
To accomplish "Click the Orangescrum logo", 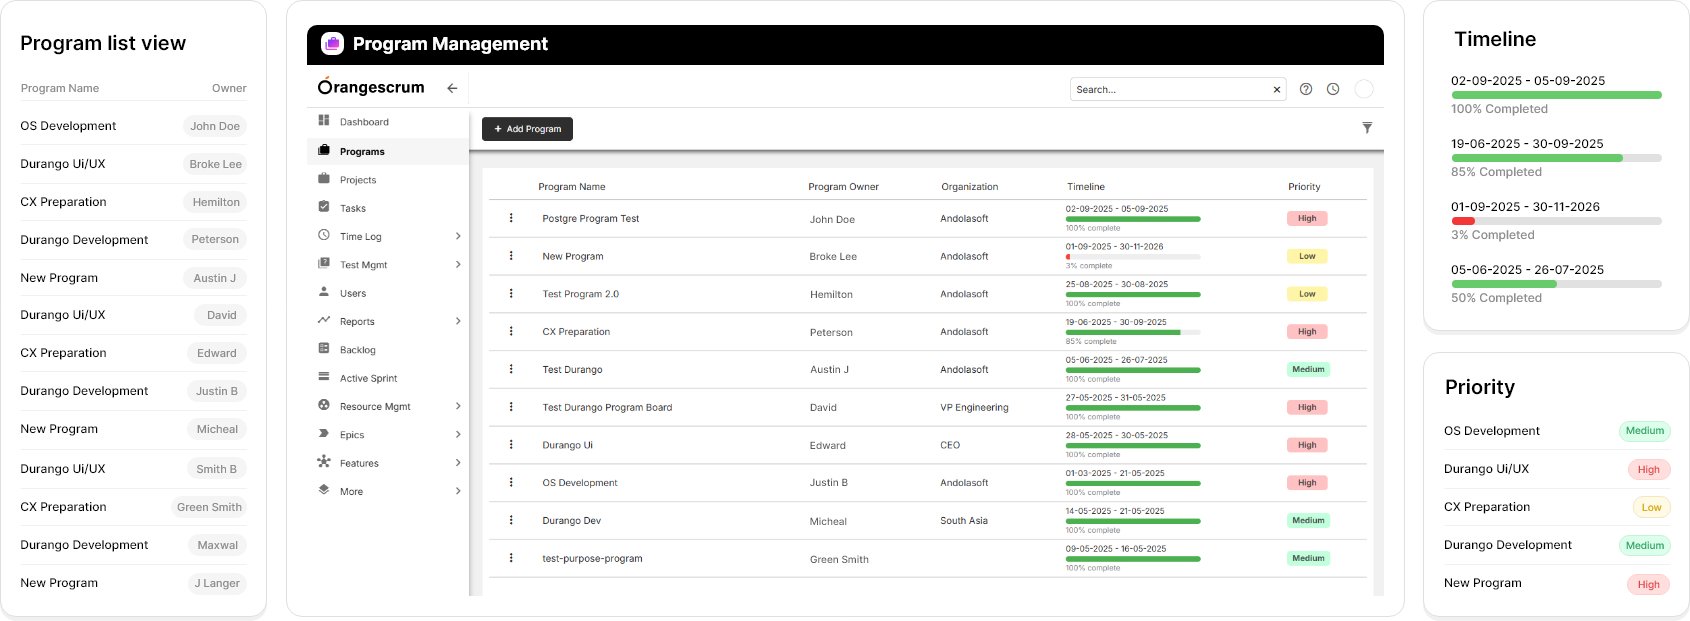I will click(371, 87).
